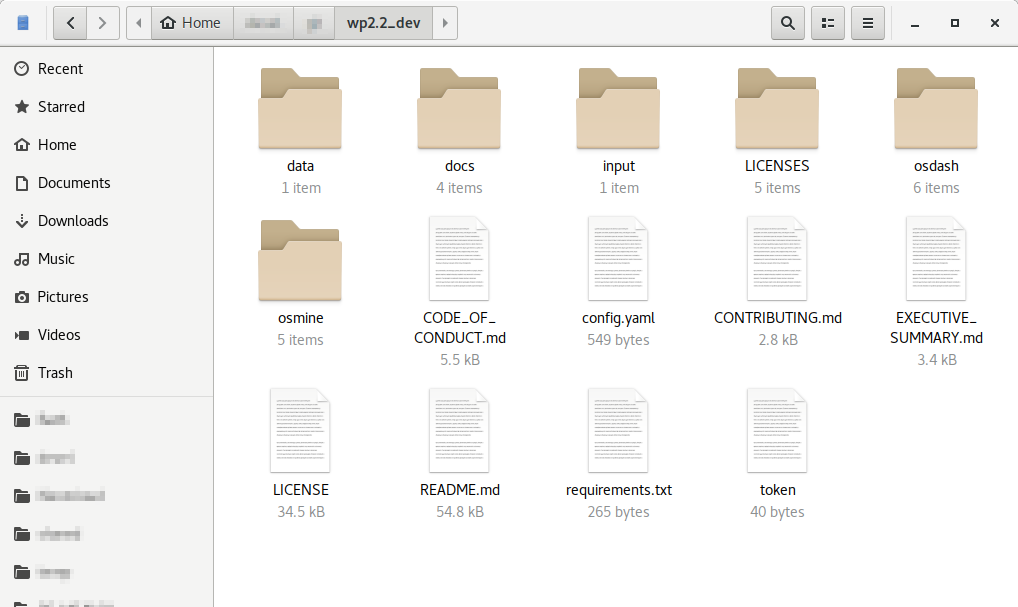The image size is (1018, 607).
Task: Select the wp2.2_dev path segment
Action: pos(383,23)
